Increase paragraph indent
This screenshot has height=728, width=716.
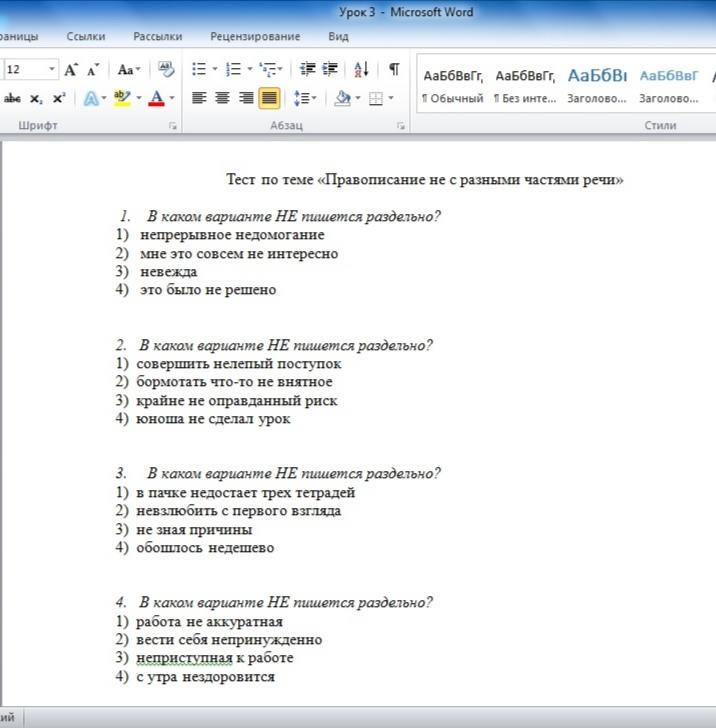tap(330, 69)
